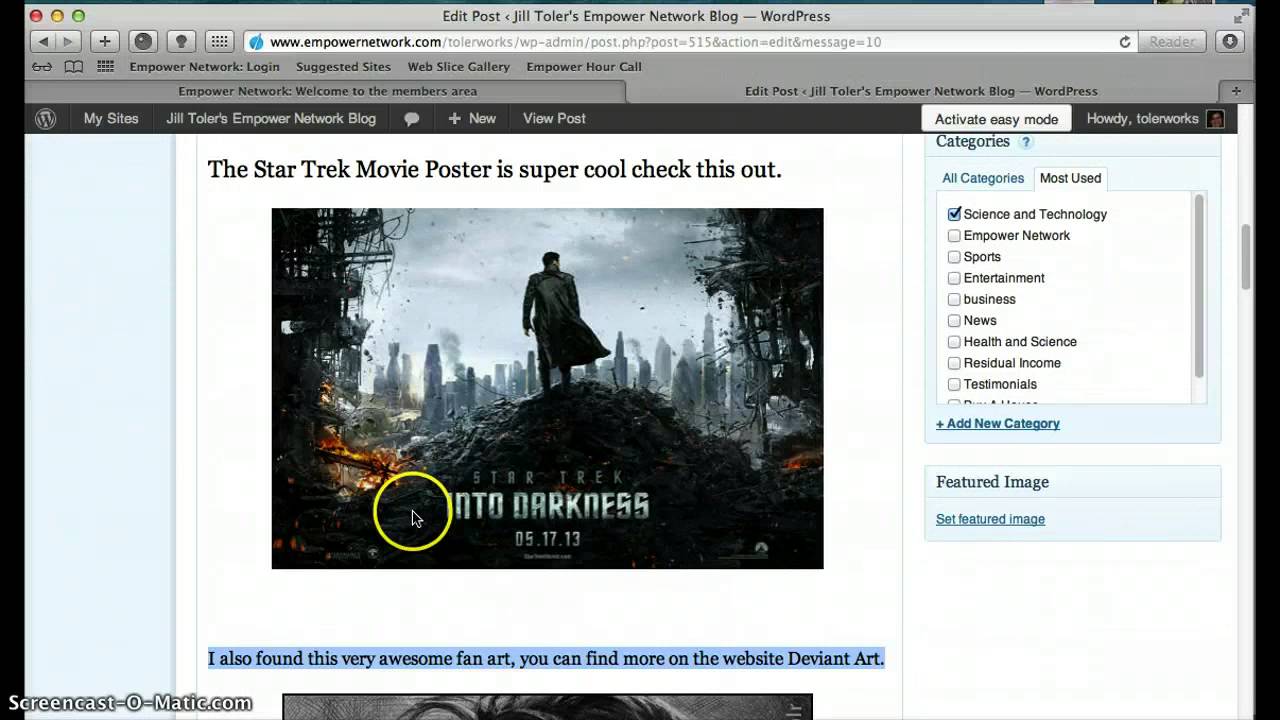Check the Empower Network category
Screen dimensions: 1280x720
point(954,236)
